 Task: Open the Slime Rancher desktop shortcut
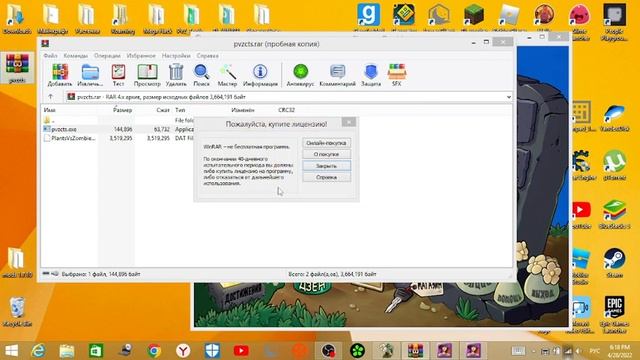[x=580, y=22]
